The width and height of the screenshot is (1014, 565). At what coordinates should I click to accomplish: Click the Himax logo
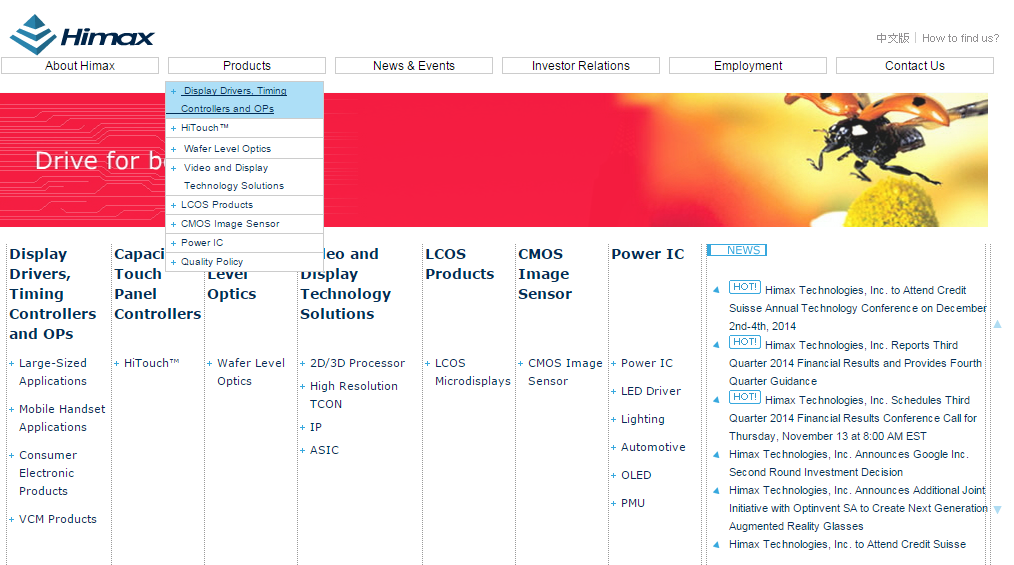[82, 35]
